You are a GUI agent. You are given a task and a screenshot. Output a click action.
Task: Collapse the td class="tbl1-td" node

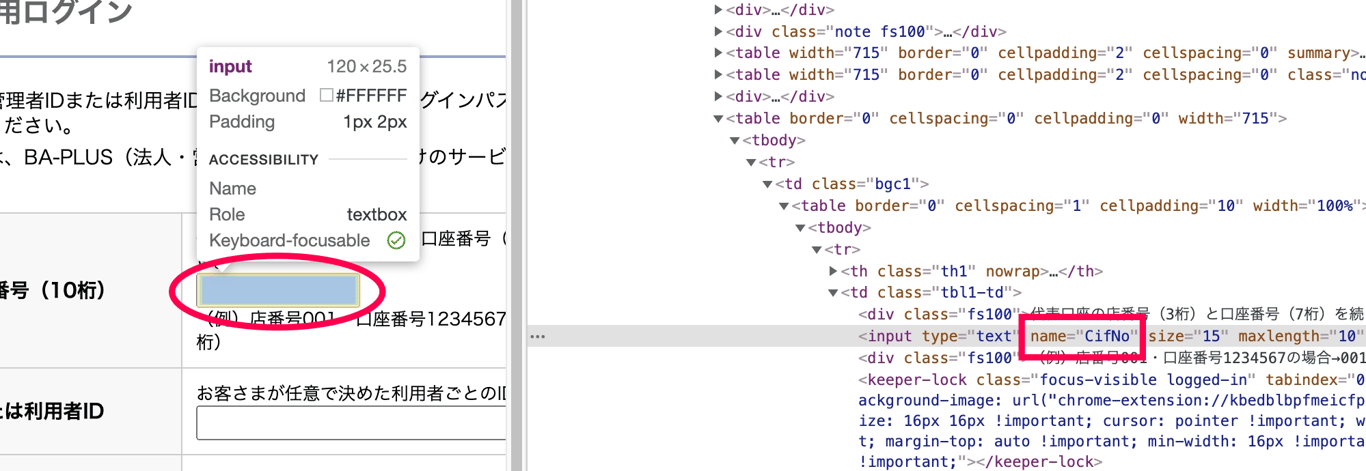coord(834,293)
